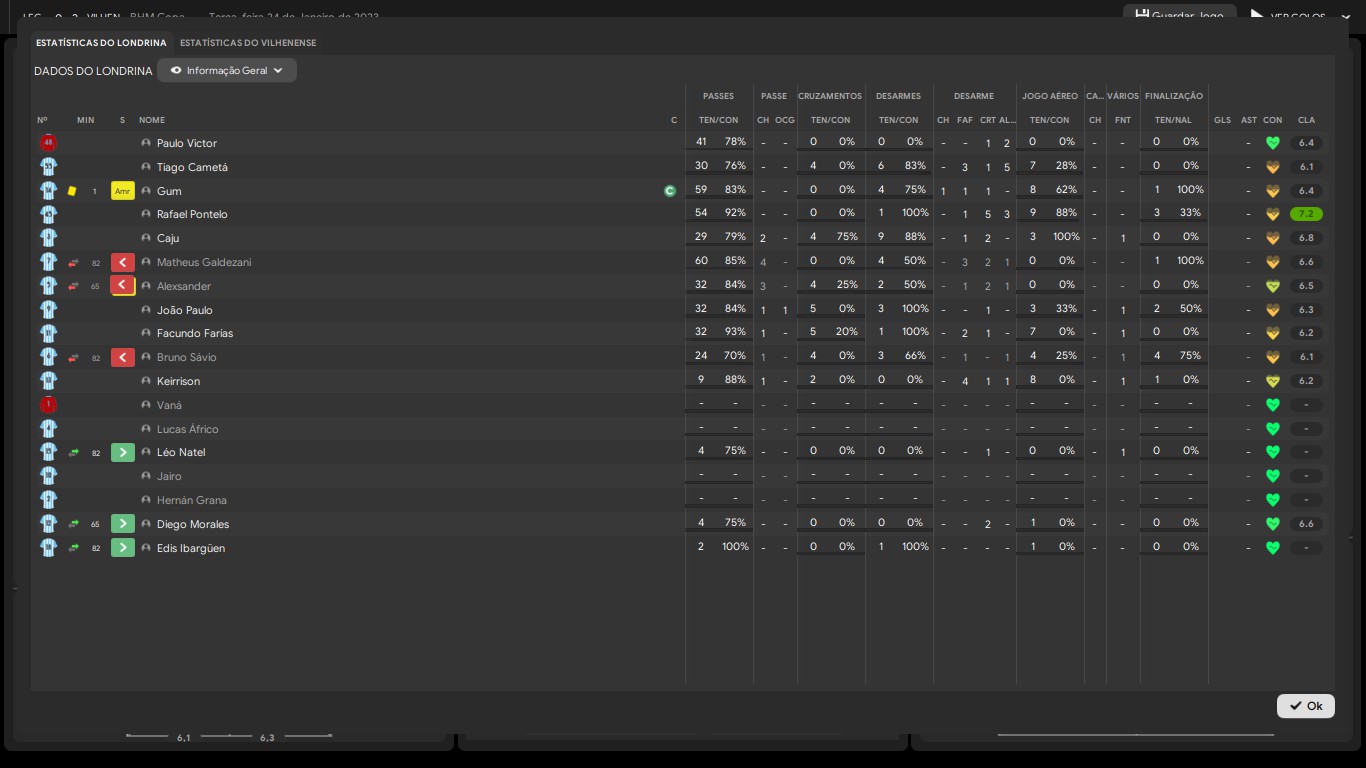Switch to Estatísticas do Vilhenense tab
The height and width of the screenshot is (768, 1366).
(248, 43)
